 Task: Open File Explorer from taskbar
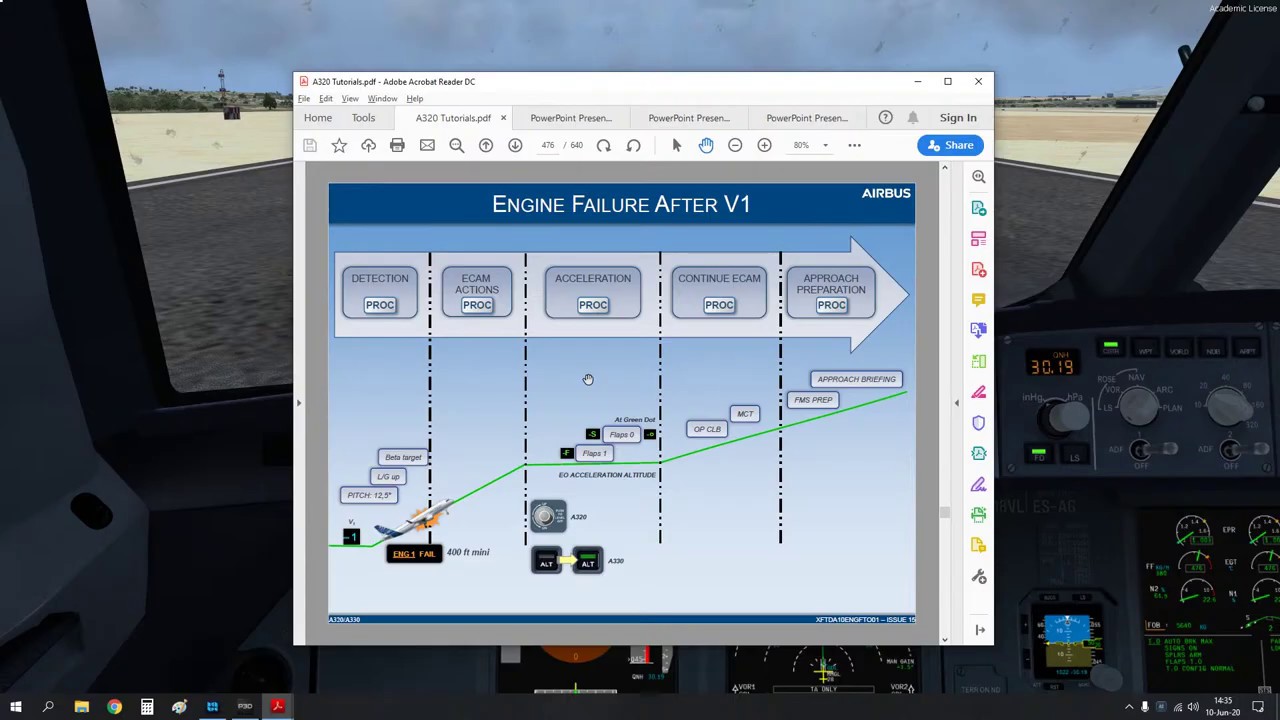(82, 707)
